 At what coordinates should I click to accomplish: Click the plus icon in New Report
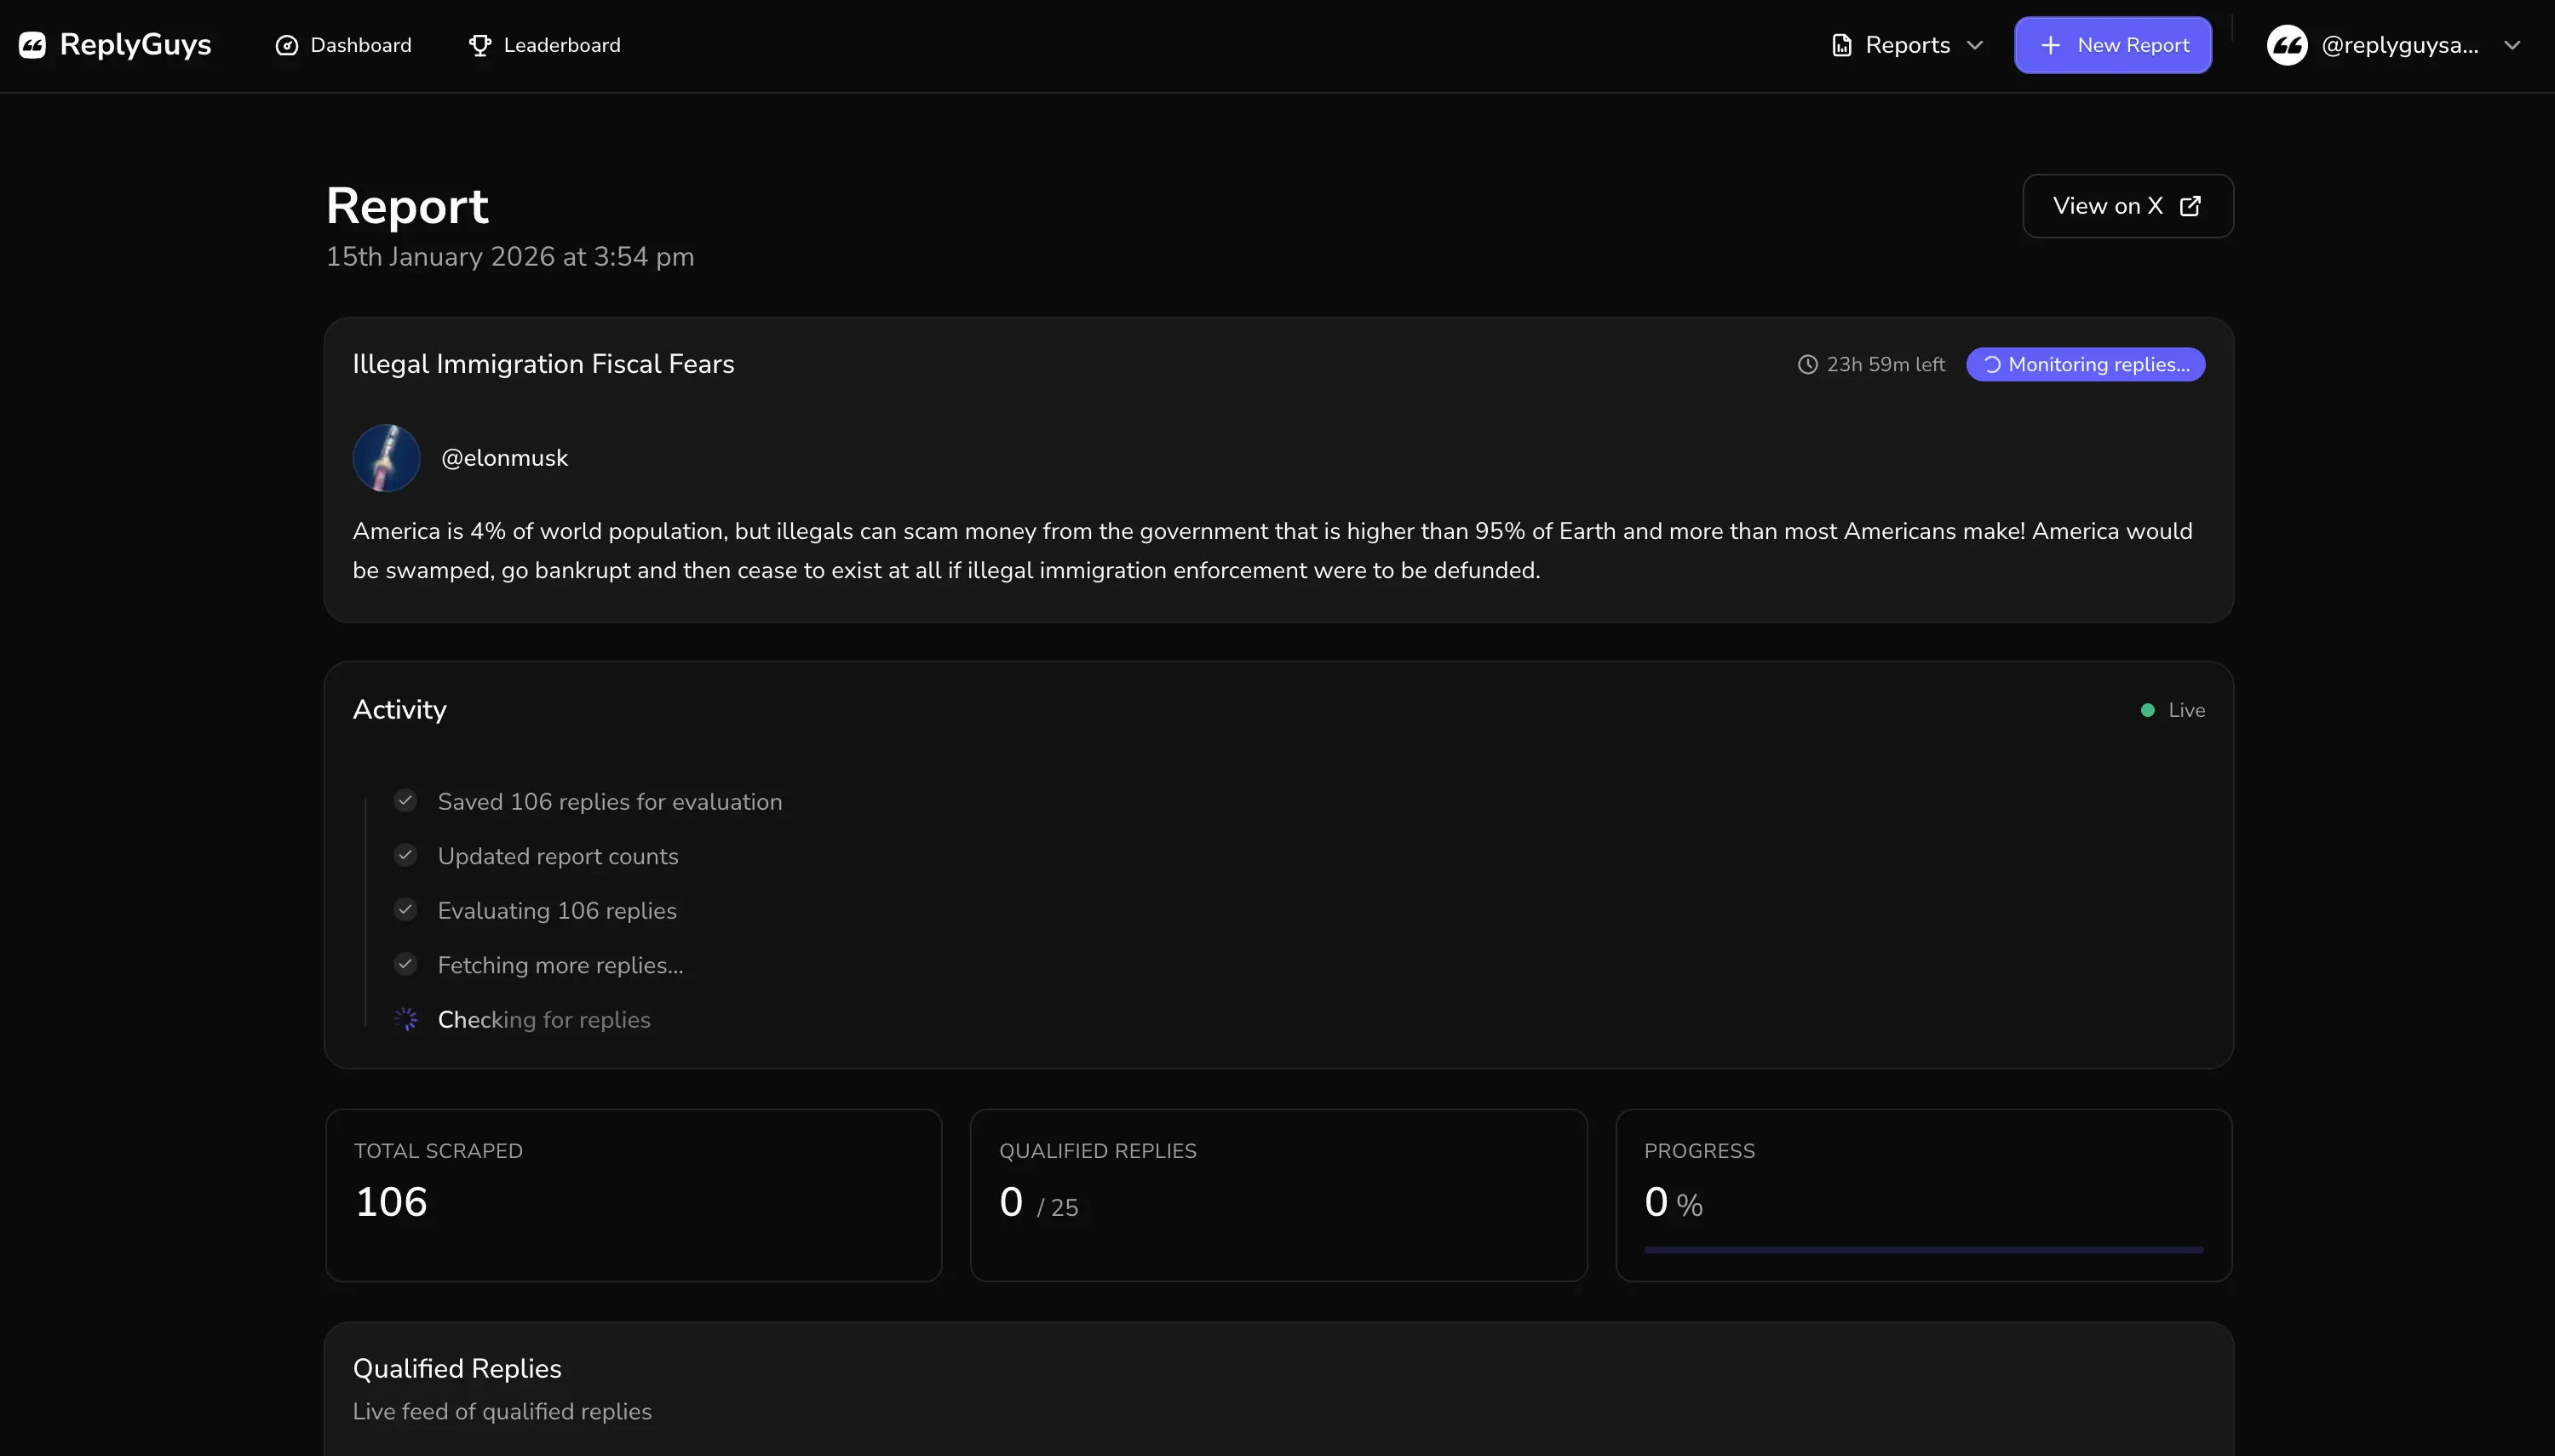(2050, 45)
